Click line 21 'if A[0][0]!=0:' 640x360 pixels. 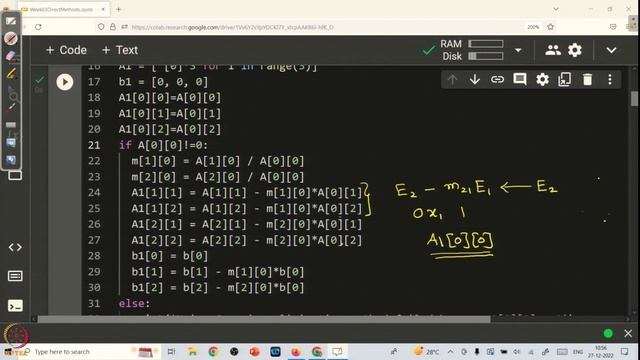click(163, 145)
